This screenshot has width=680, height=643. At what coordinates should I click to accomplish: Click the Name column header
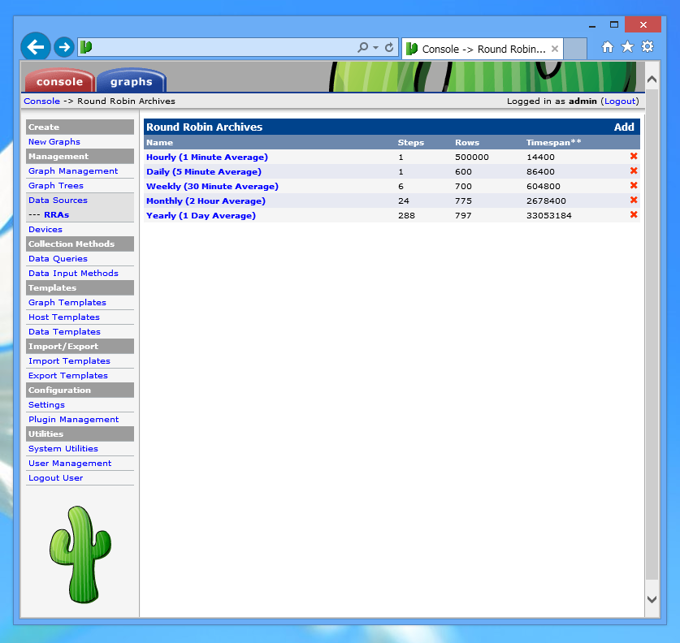tap(159, 142)
